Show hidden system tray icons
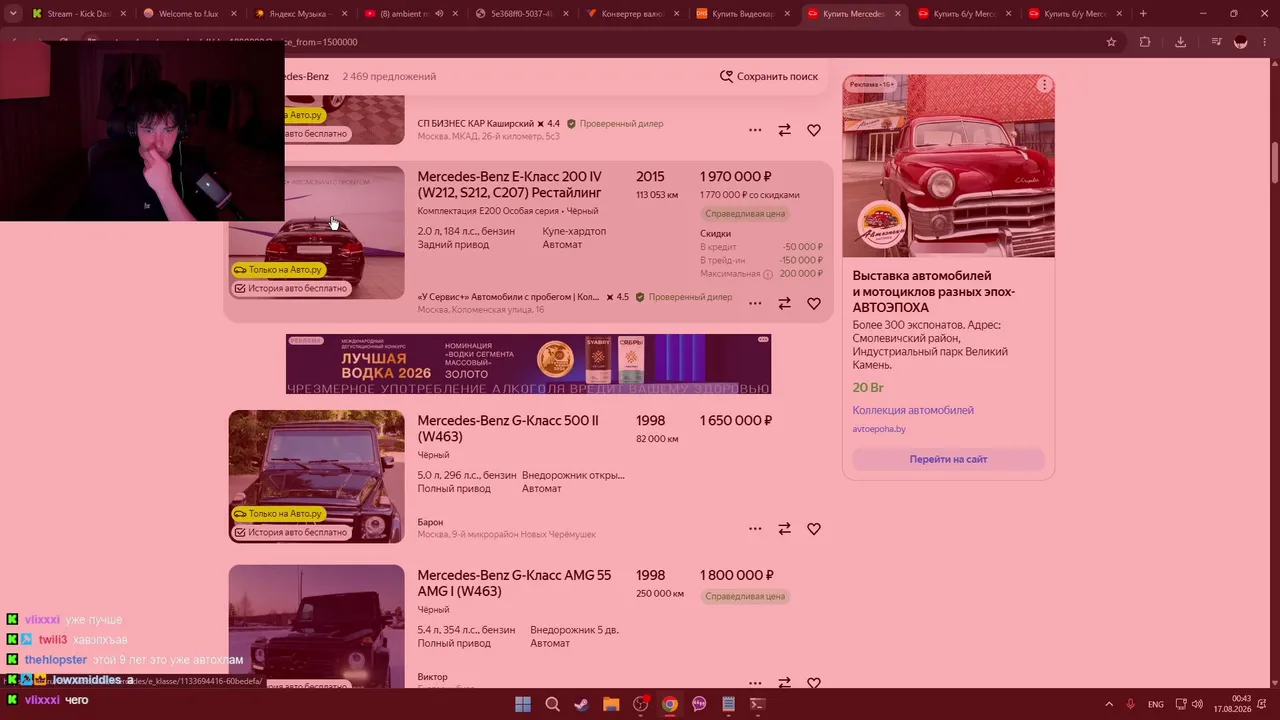The height and width of the screenshot is (720, 1280). [1110, 704]
